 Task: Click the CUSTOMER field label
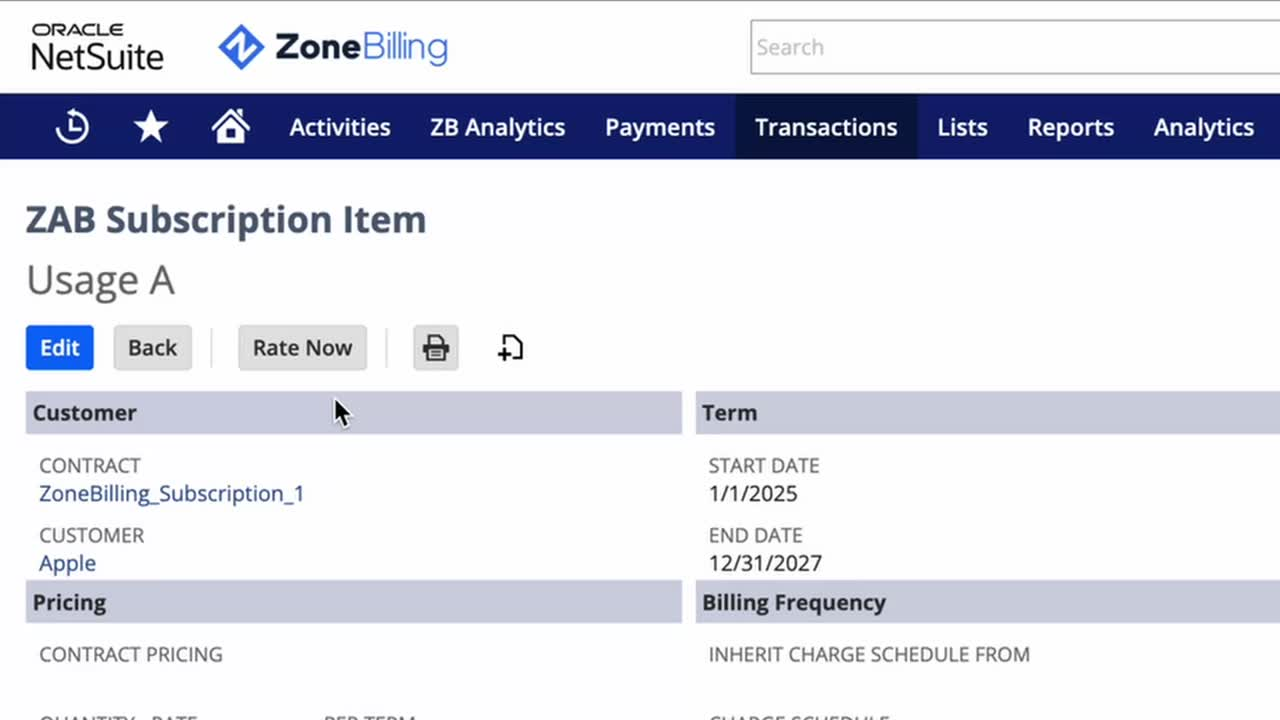tap(92, 536)
